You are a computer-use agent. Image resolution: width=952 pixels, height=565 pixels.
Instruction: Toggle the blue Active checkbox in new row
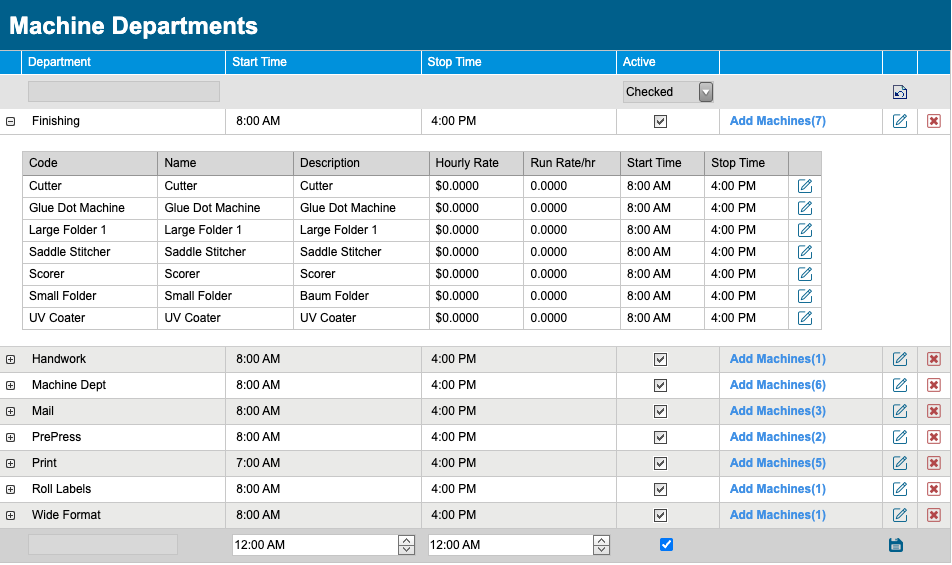click(666, 544)
